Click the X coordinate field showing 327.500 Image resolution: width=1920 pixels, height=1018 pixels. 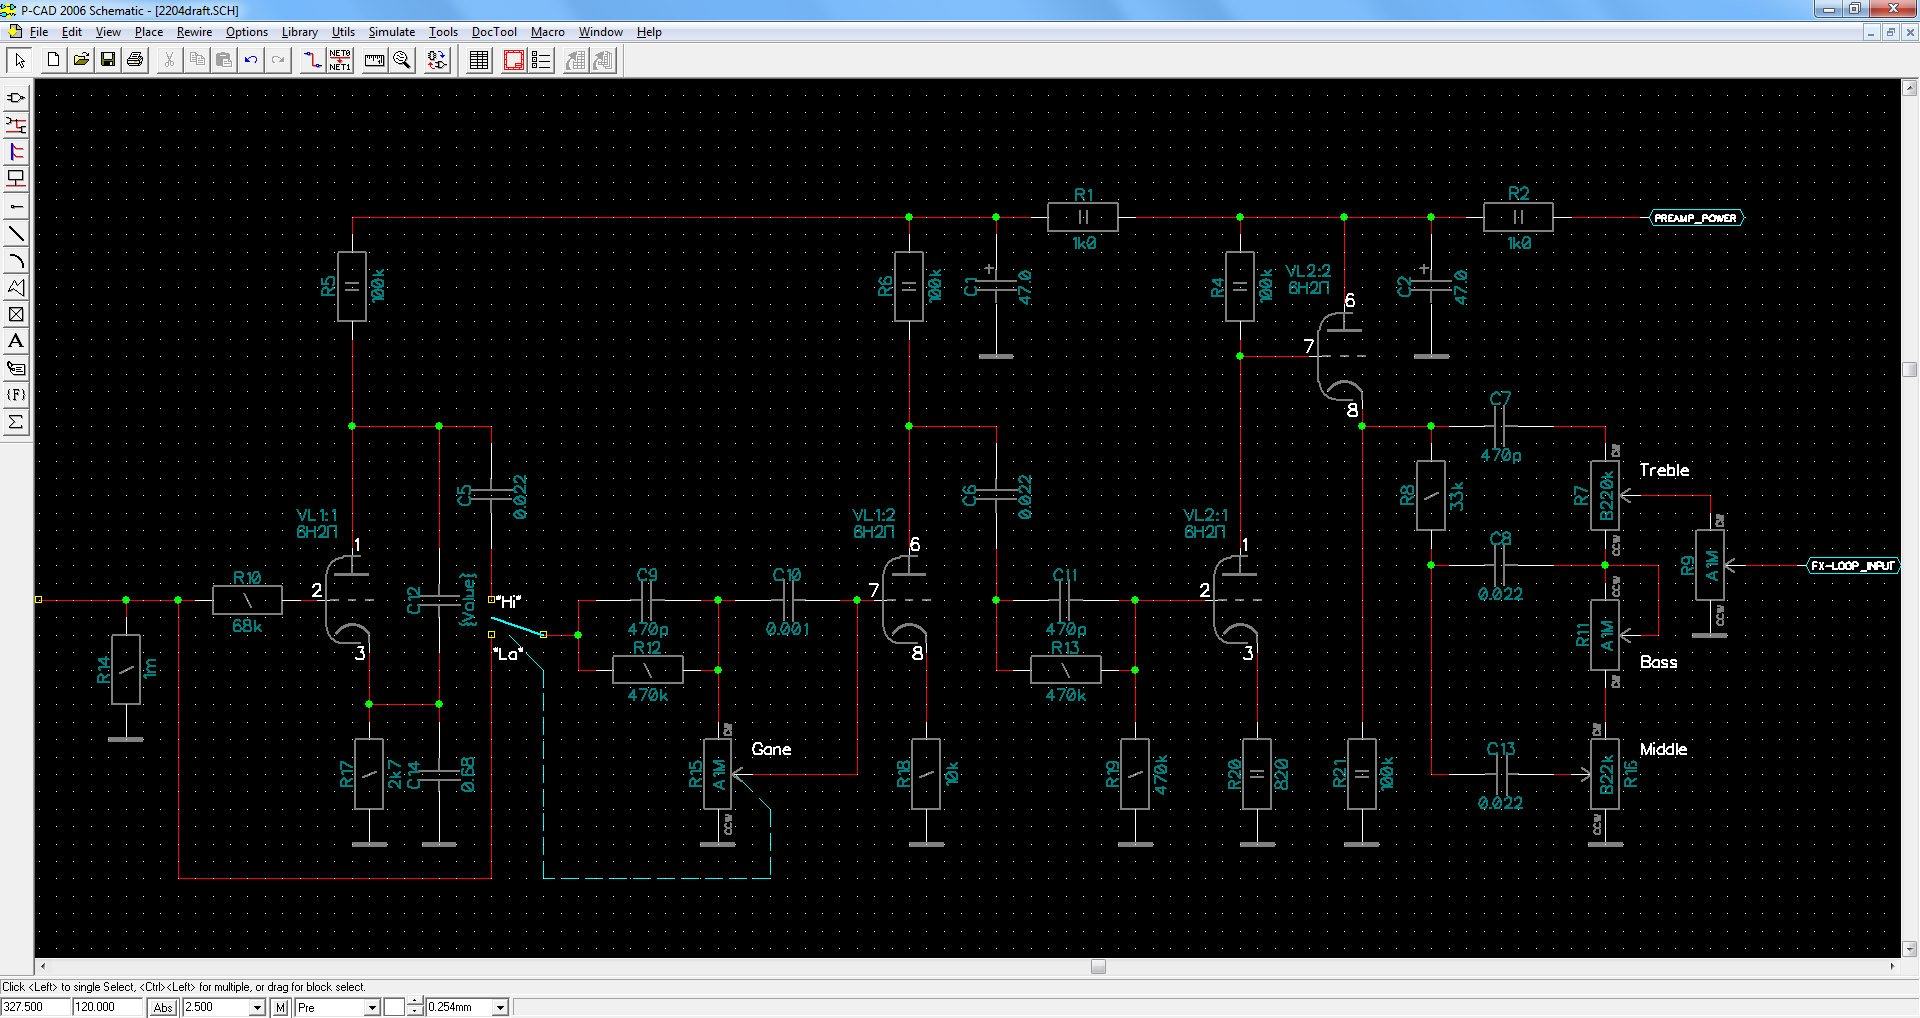pos(35,1007)
